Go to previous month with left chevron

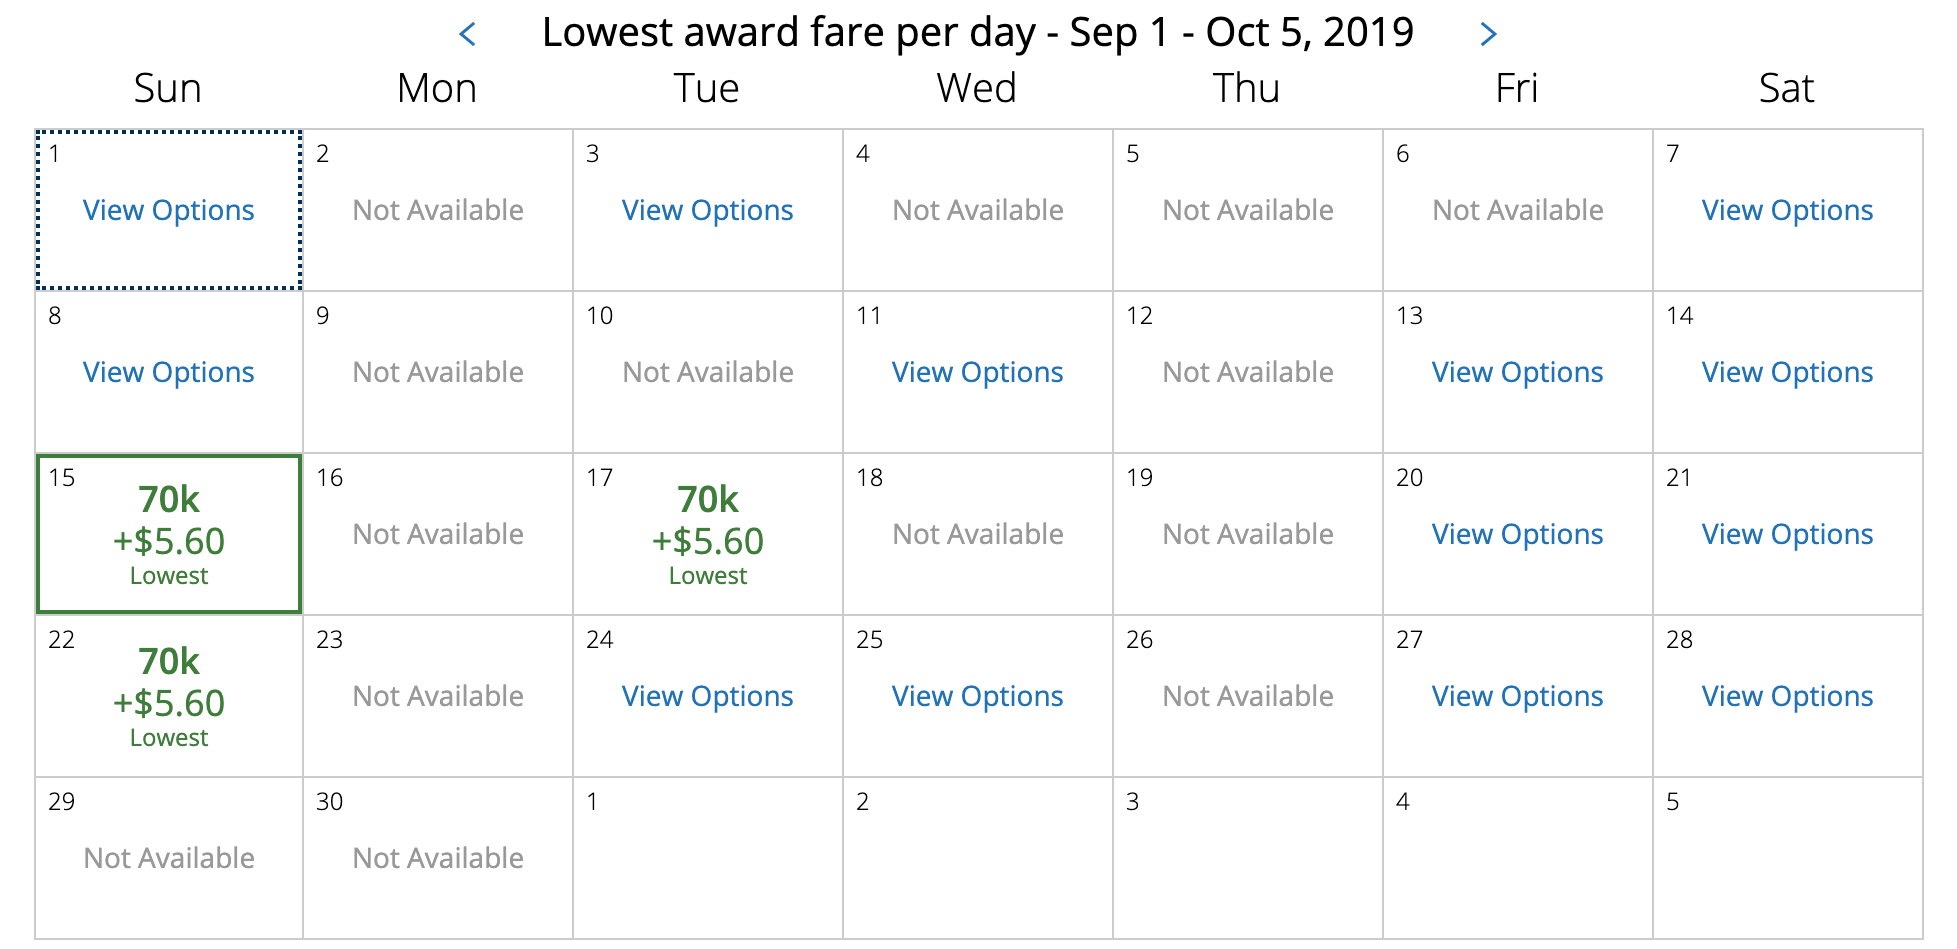[467, 34]
